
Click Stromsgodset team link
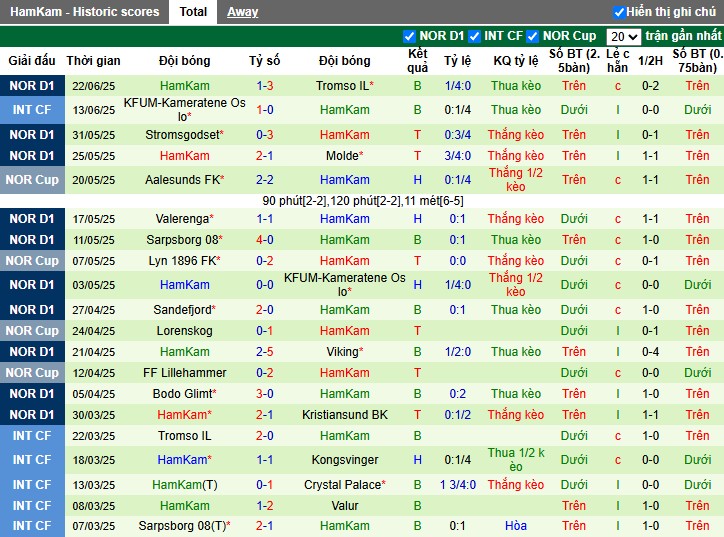tap(184, 135)
